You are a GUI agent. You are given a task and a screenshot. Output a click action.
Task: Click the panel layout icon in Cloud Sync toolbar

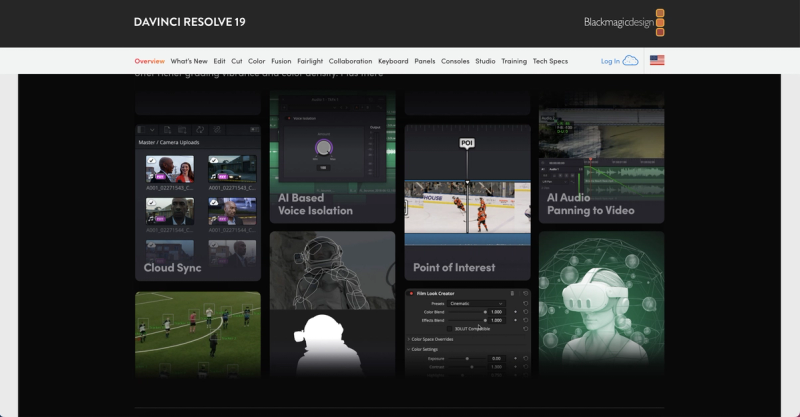pyautogui.click(x=141, y=130)
